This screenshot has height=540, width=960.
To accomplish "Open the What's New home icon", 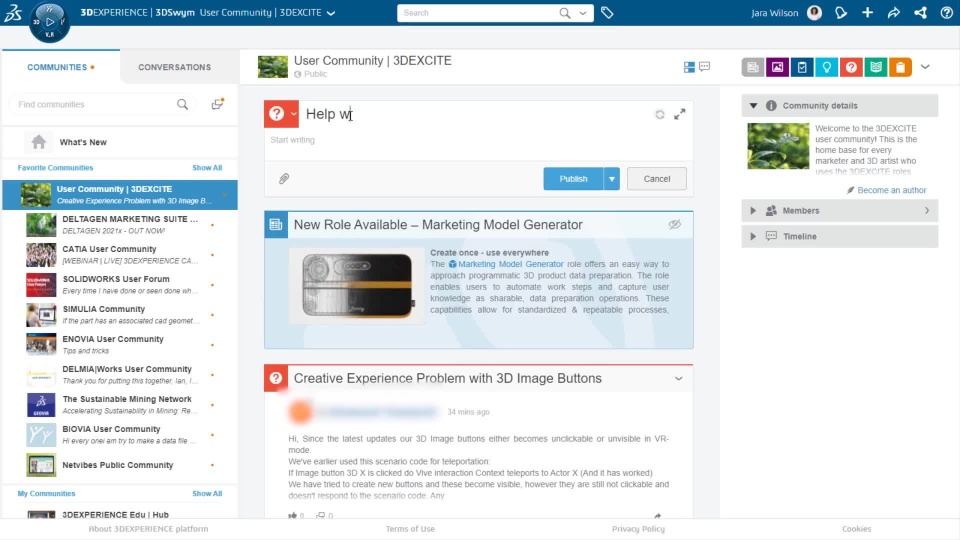I will [x=39, y=142].
